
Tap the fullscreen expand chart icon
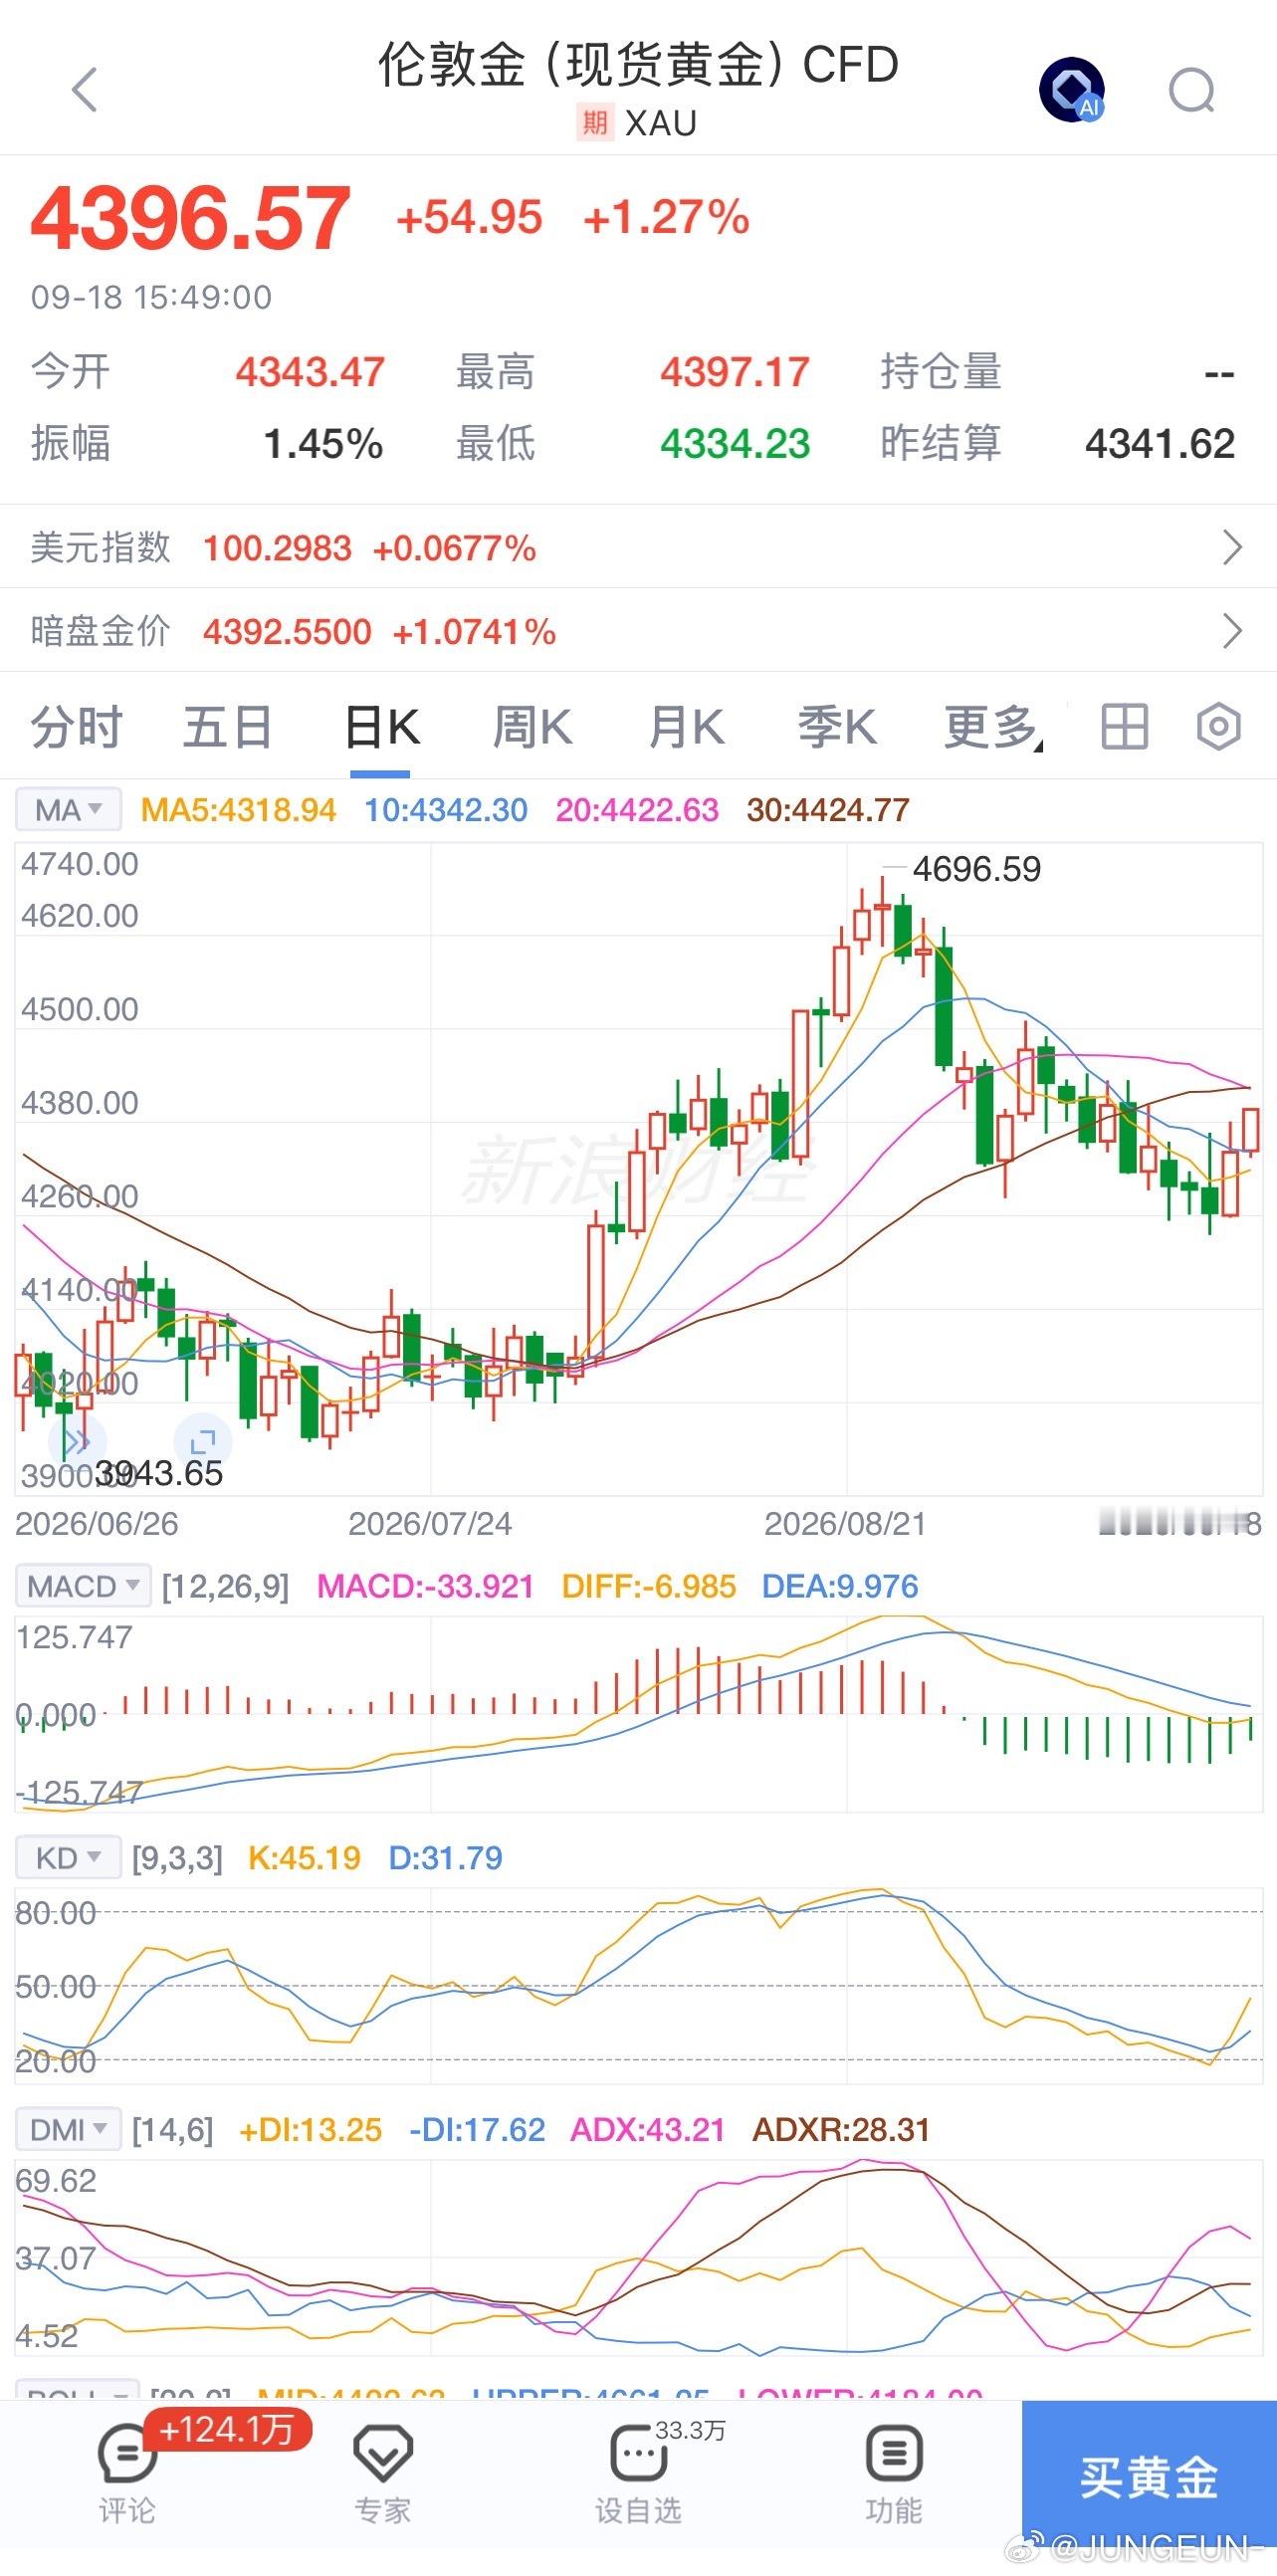[203, 1441]
